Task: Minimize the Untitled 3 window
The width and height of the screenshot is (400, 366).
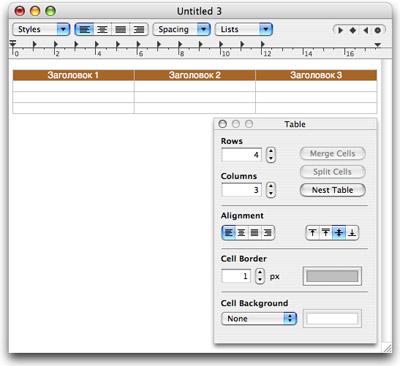Action: (35, 11)
